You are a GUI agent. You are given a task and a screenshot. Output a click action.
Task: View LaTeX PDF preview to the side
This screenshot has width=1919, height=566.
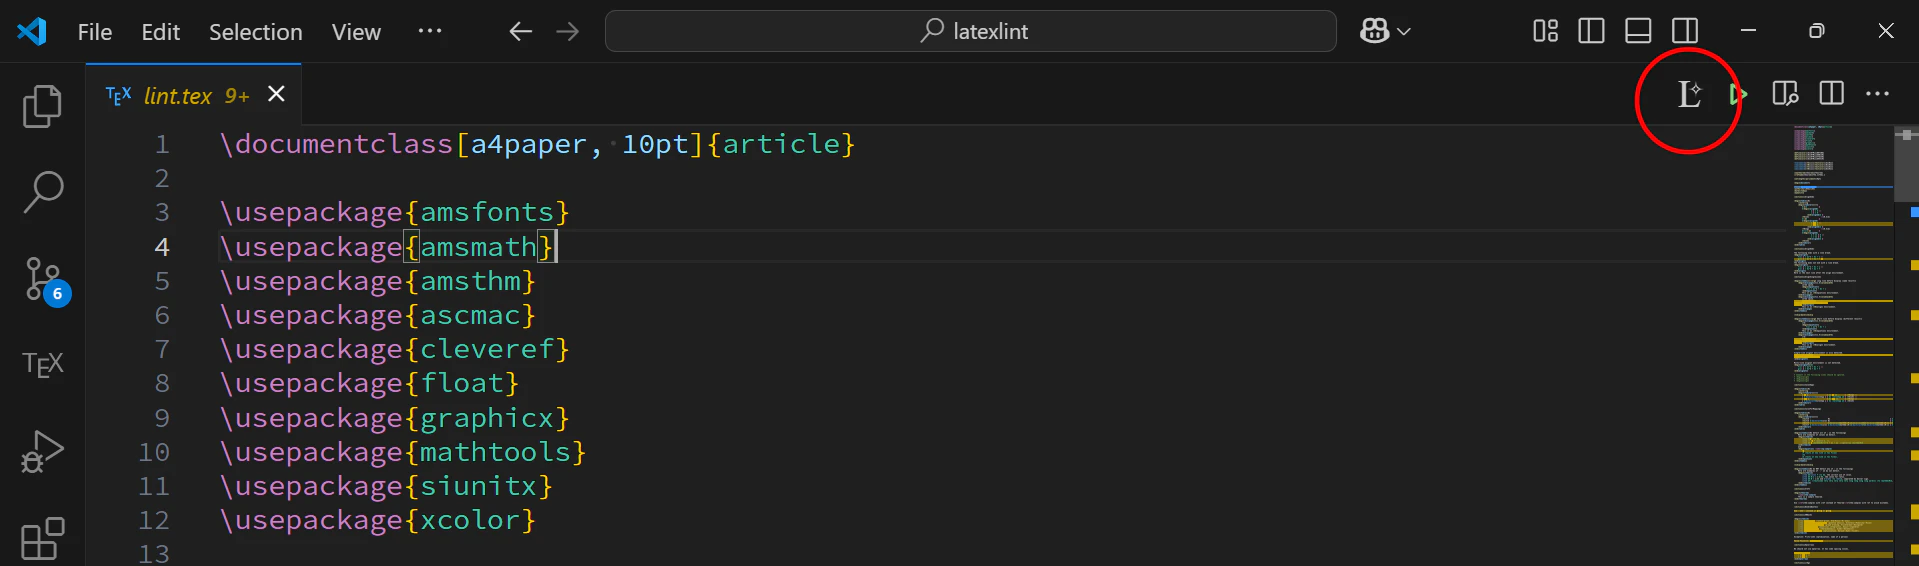click(1785, 94)
